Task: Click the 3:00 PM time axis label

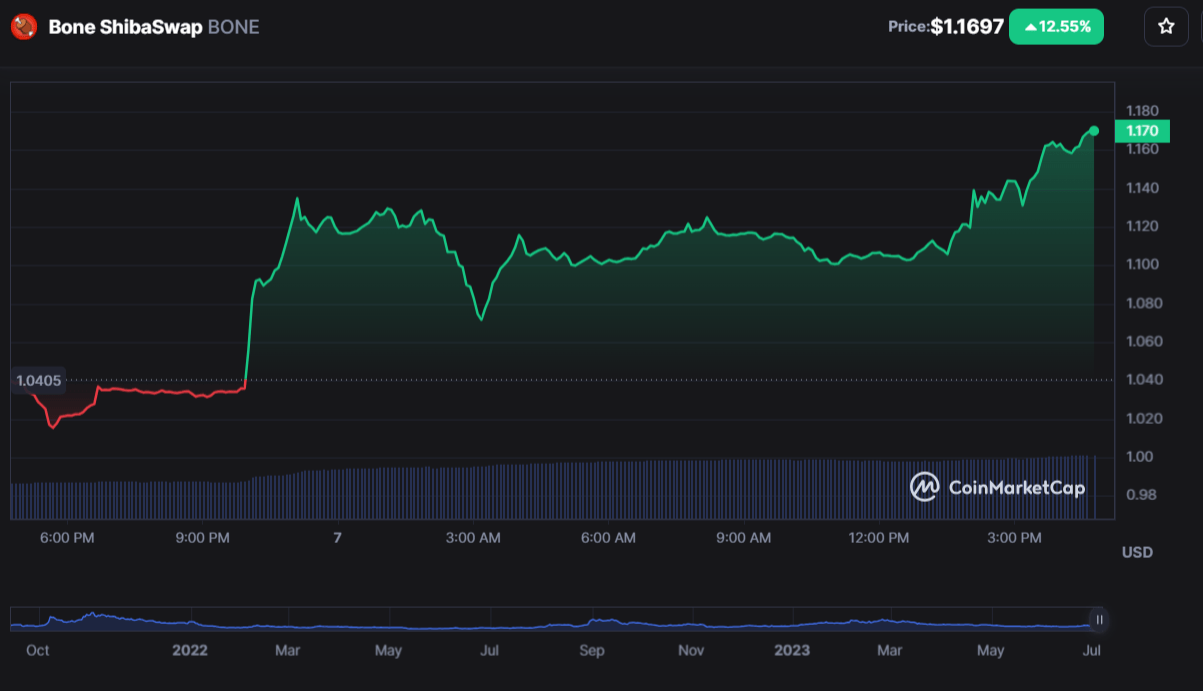Action: tap(1014, 538)
